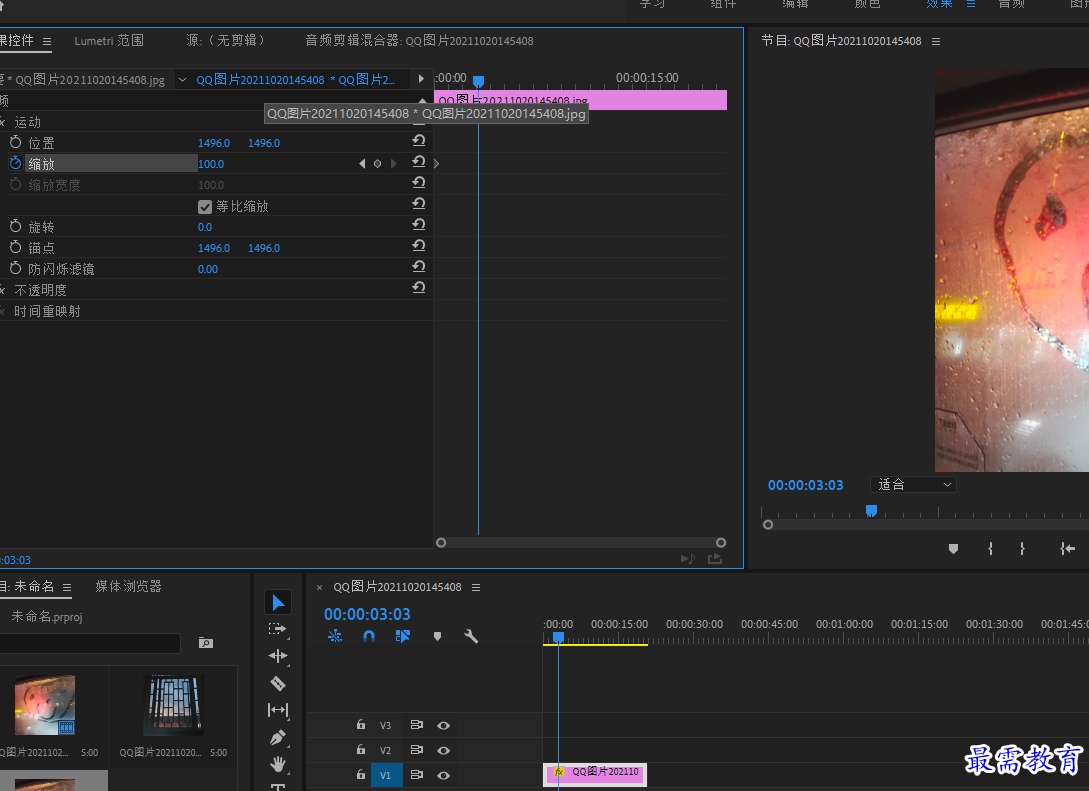This screenshot has height=791, width=1089.
Task: Open the 编辑 workspace
Action: [795, 4]
